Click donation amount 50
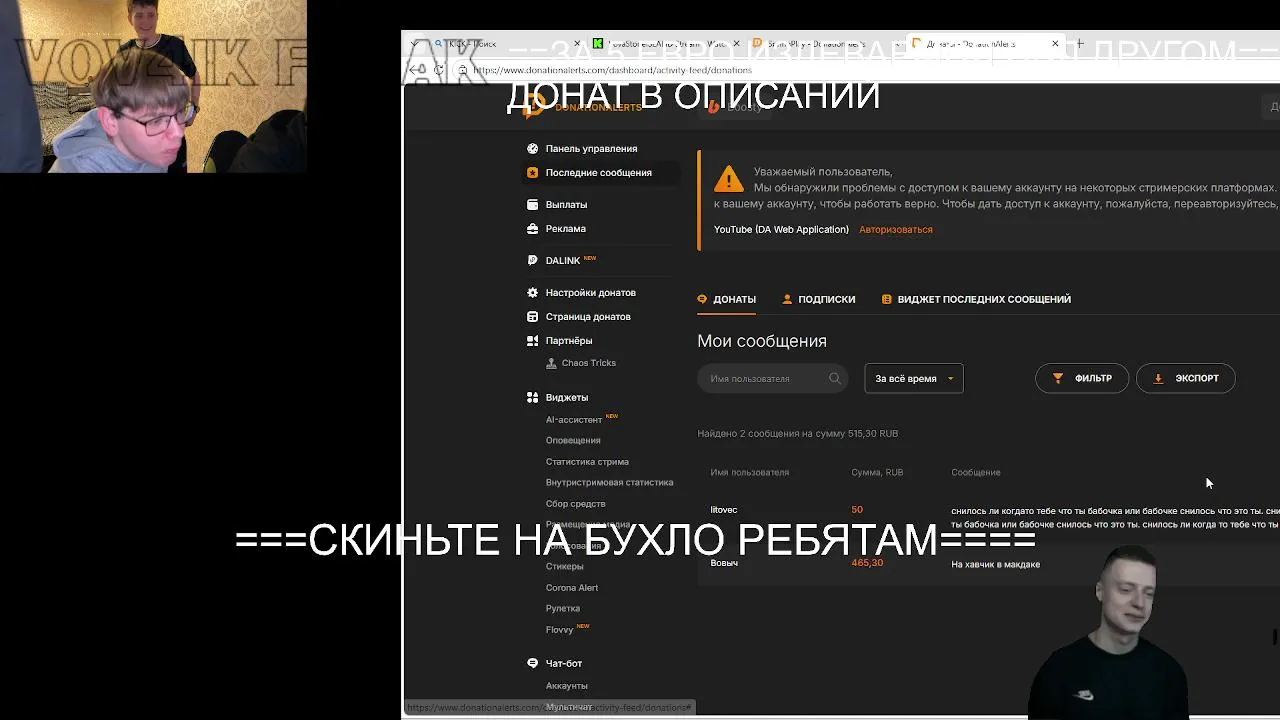1280x720 pixels. pyautogui.click(x=857, y=510)
